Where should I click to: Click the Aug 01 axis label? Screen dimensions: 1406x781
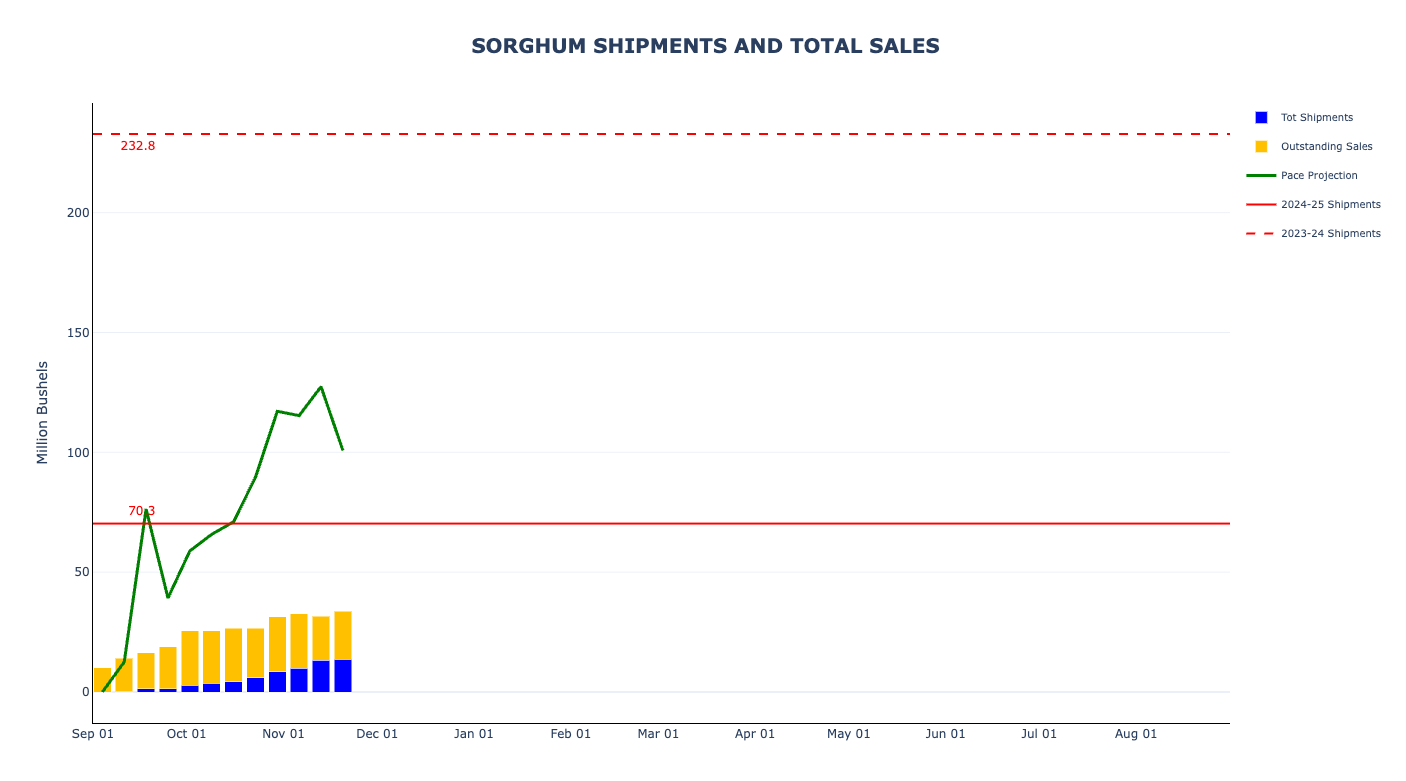click(x=1136, y=734)
